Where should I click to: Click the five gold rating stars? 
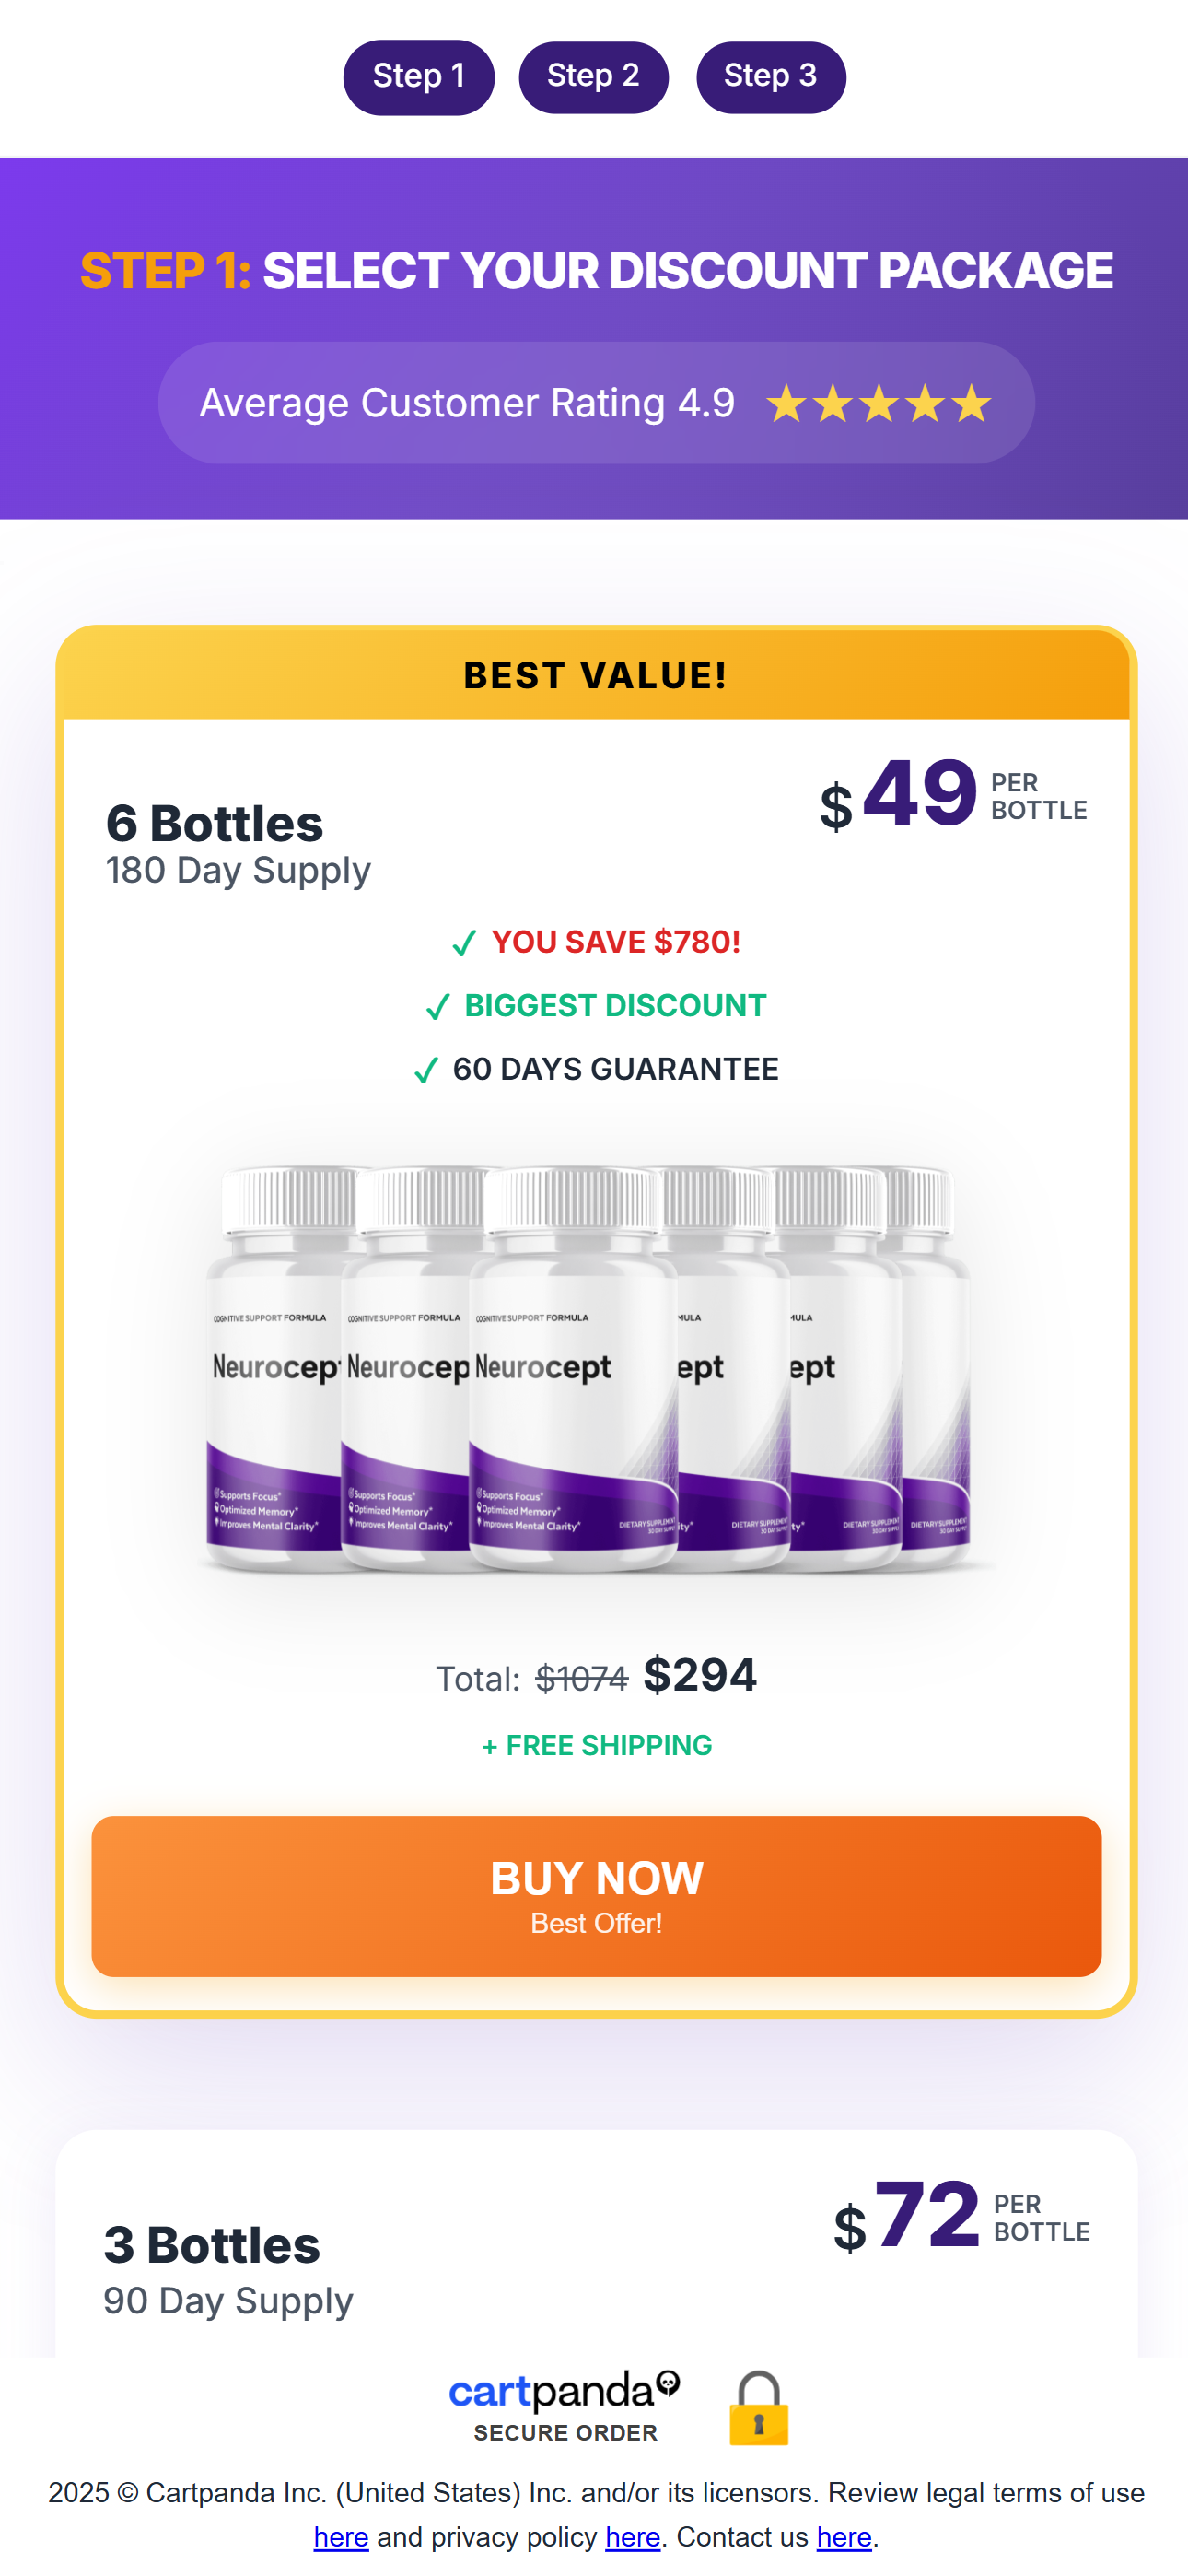tap(879, 404)
